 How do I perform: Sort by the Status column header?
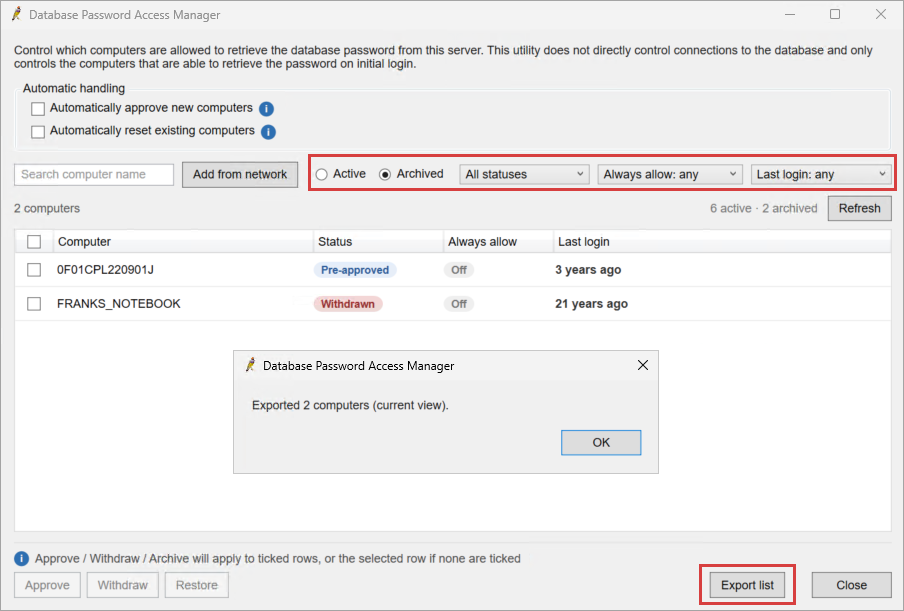378,242
